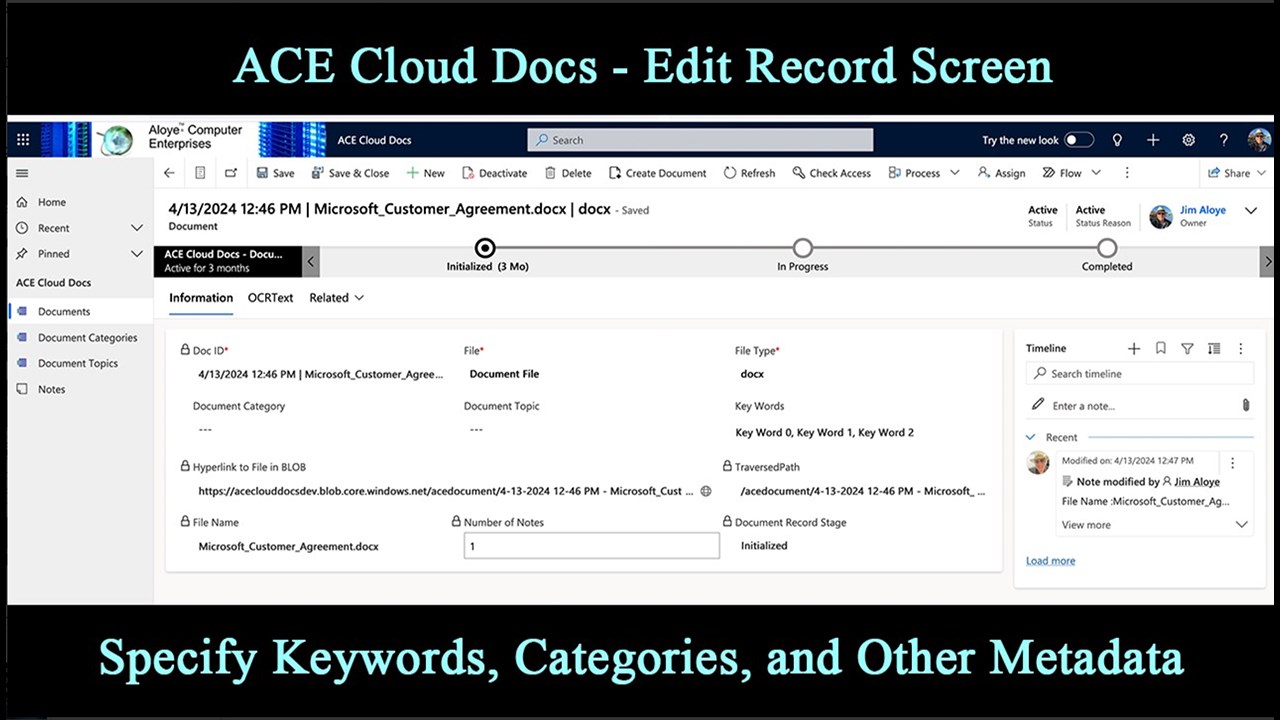Click the Create Document command

[657, 173]
